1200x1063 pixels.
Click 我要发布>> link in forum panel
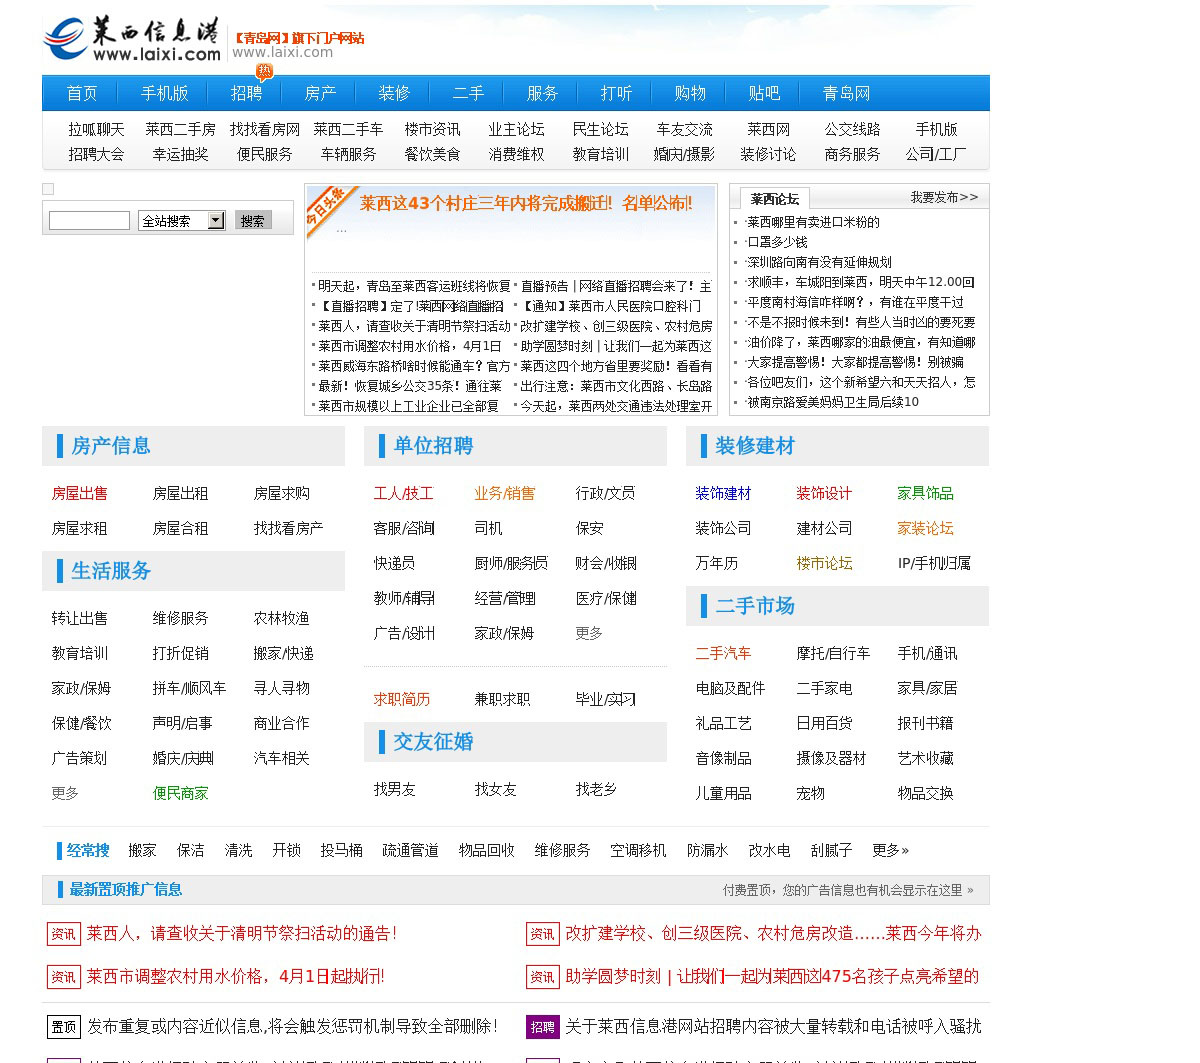[943, 198]
